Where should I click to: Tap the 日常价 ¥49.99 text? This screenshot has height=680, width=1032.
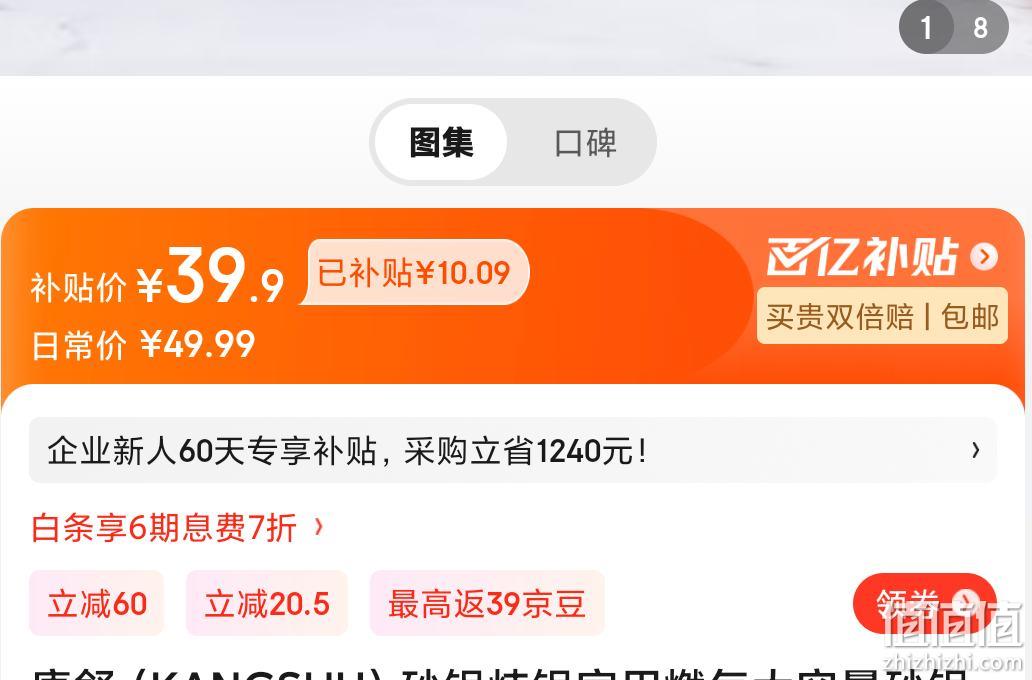point(143,344)
